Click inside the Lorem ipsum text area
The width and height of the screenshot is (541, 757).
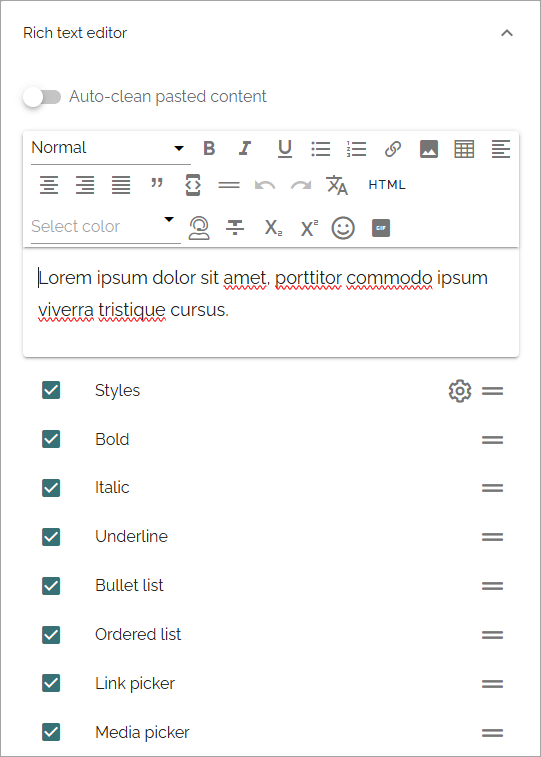[x=271, y=303]
